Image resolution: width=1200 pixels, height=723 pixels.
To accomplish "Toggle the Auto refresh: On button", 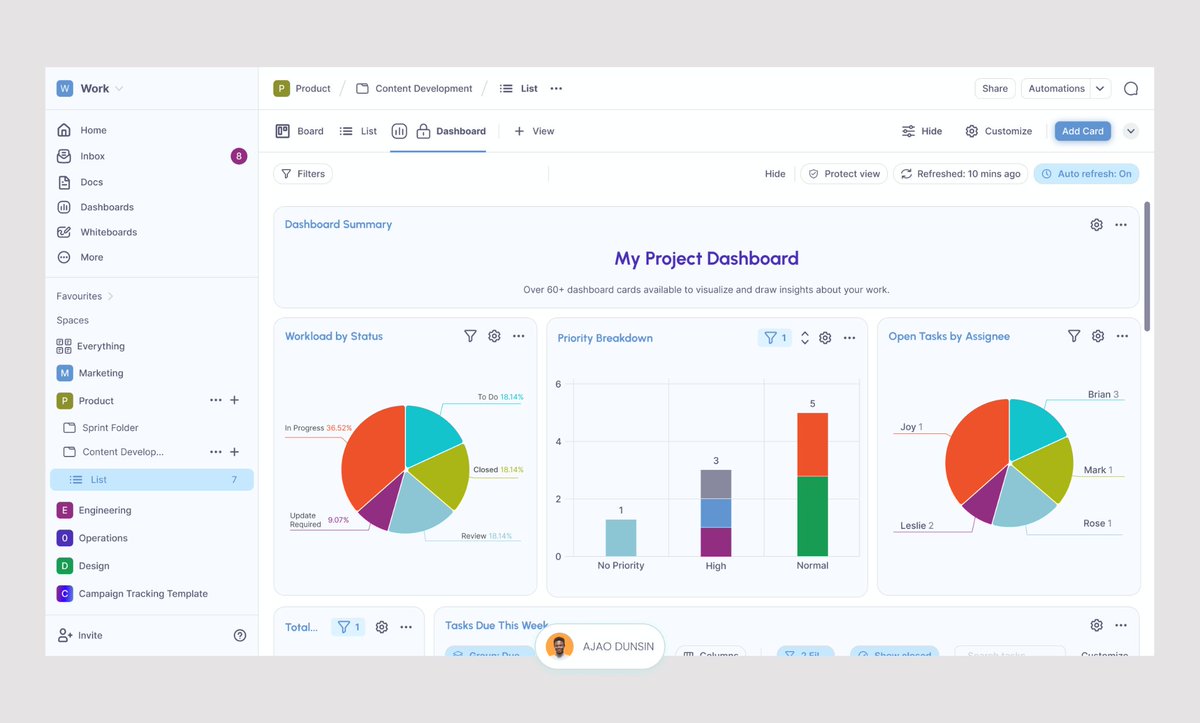I will (1086, 174).
